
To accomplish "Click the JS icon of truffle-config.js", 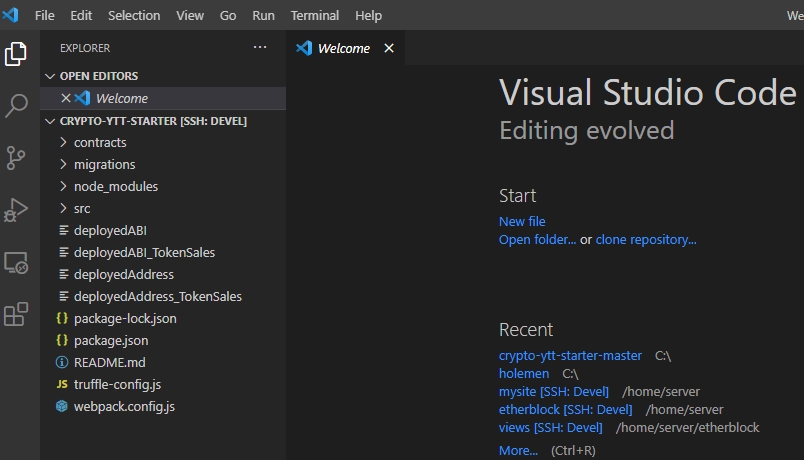I will (x=62, y=384).
